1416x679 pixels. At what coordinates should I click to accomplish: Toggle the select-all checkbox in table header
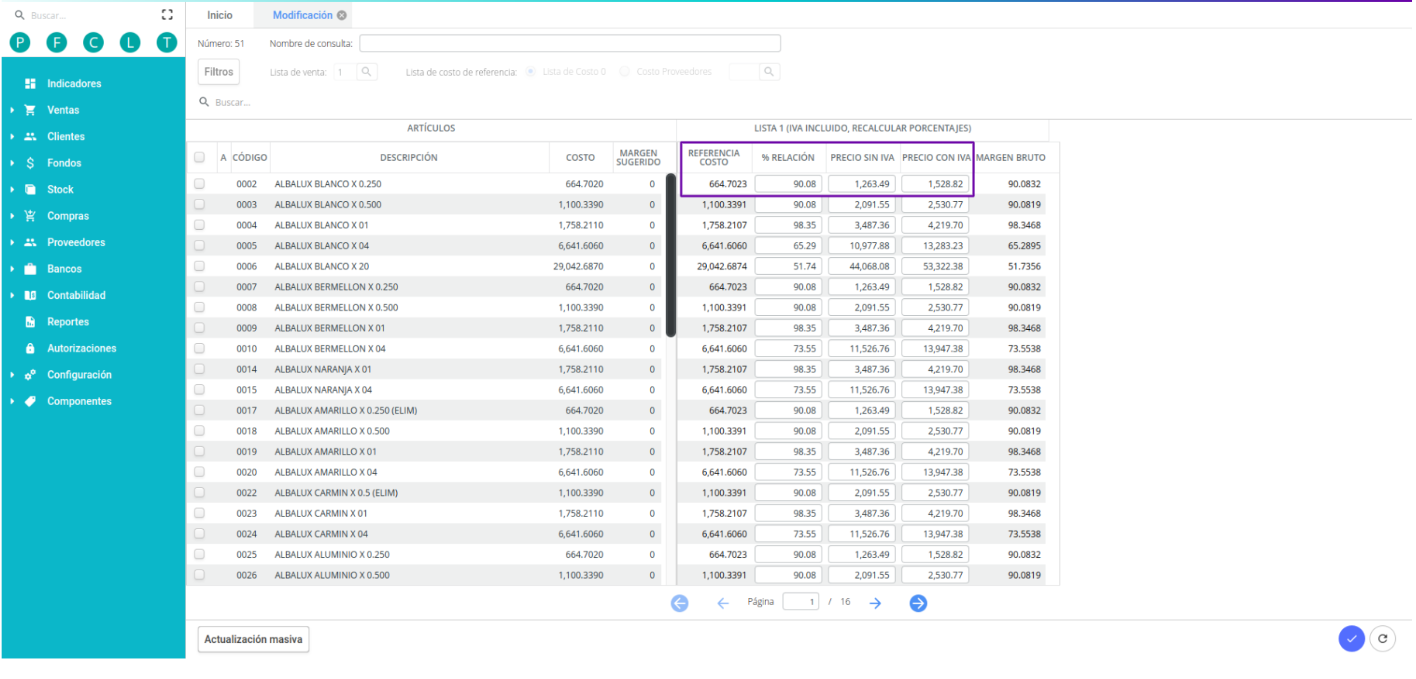coord(199,158)
